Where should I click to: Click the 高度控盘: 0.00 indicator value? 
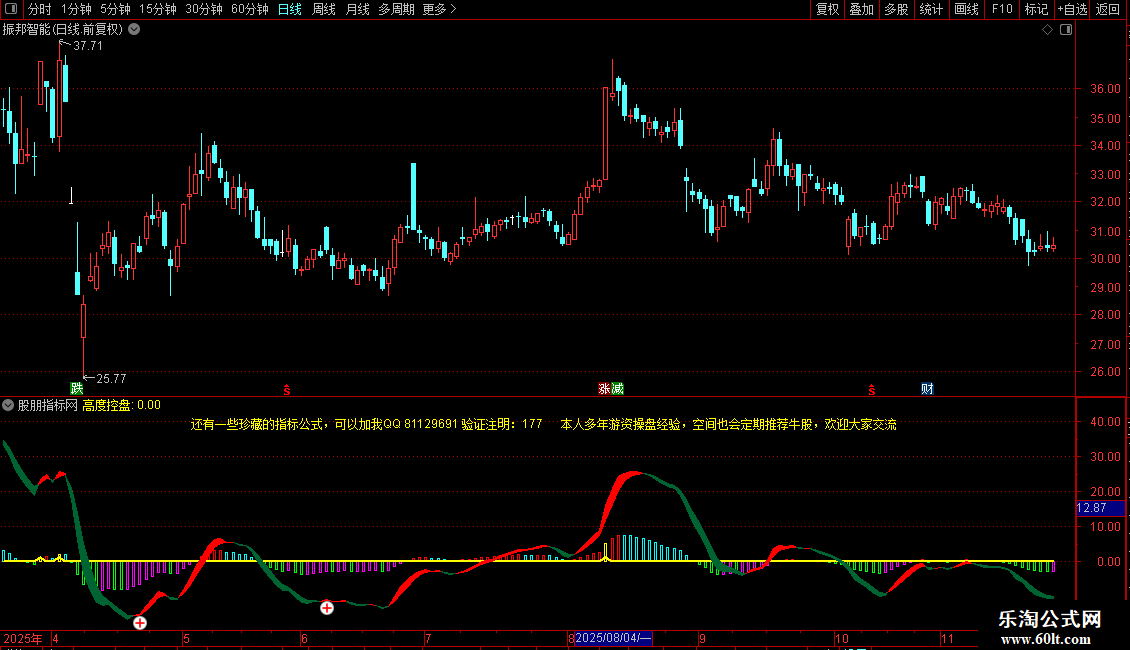(x=121, y=405)
